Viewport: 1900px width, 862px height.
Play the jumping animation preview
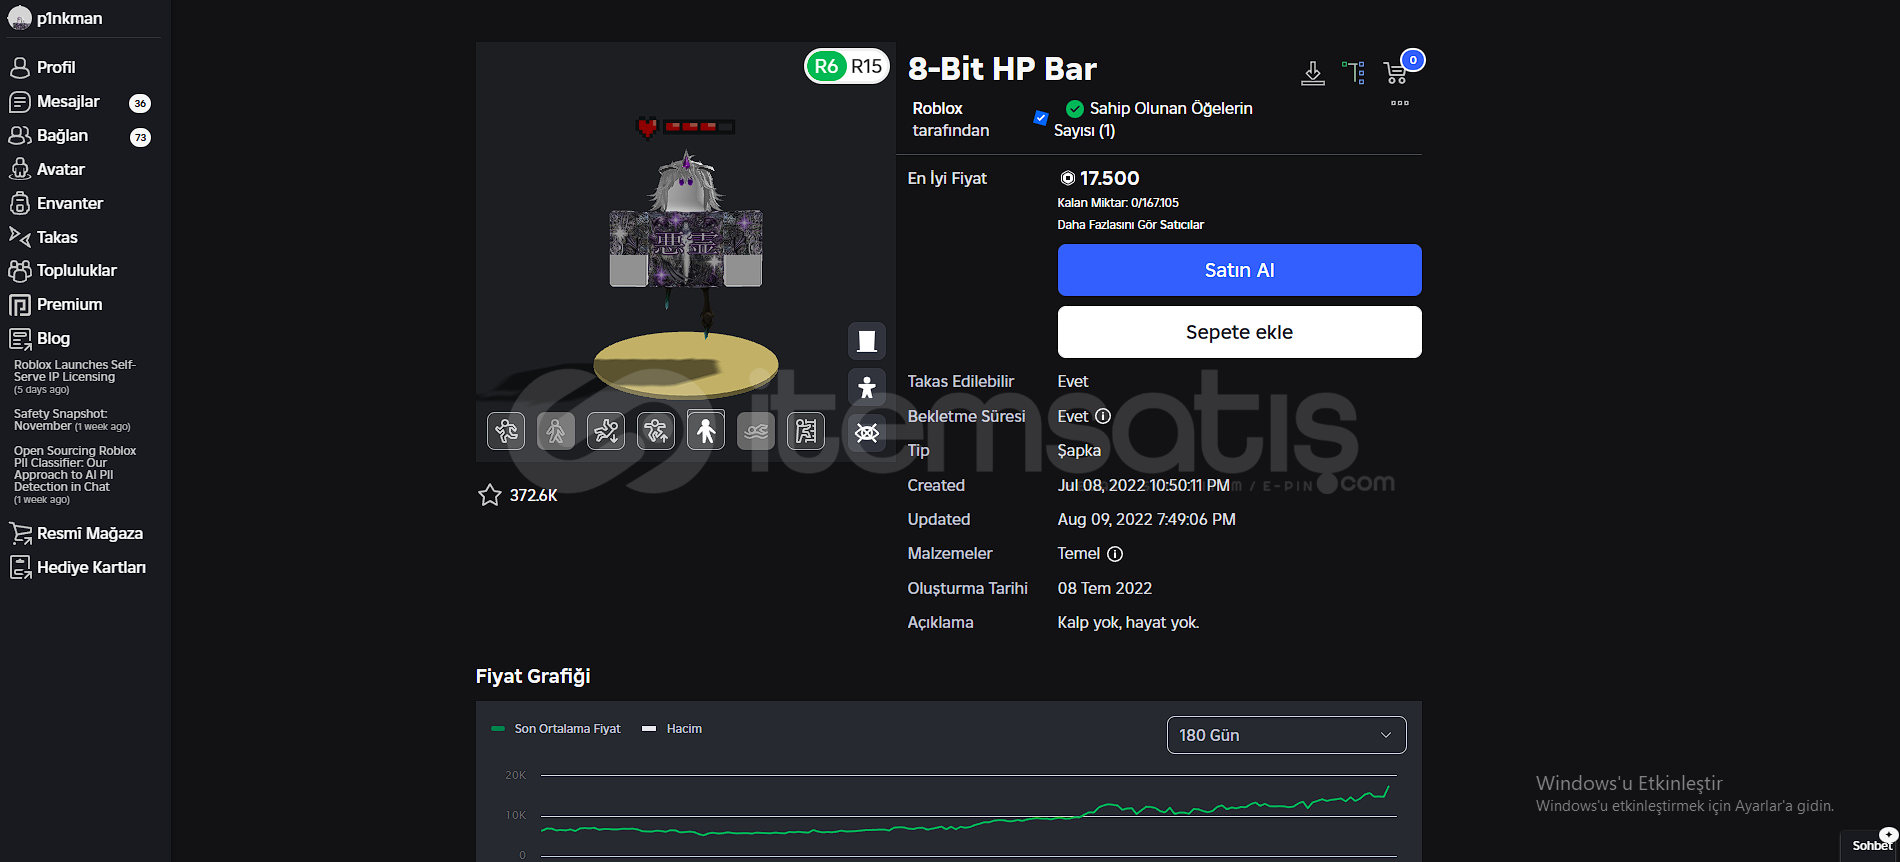pyautogui.click(x=656, y=431)
